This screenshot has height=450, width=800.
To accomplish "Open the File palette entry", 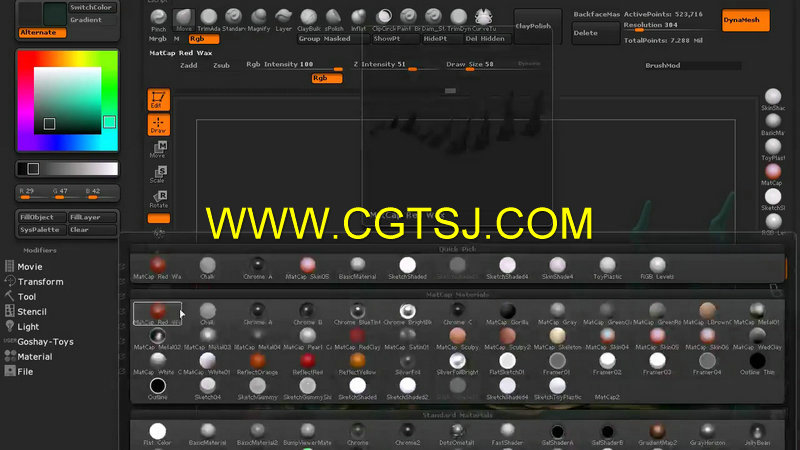I will click(25, 371).
